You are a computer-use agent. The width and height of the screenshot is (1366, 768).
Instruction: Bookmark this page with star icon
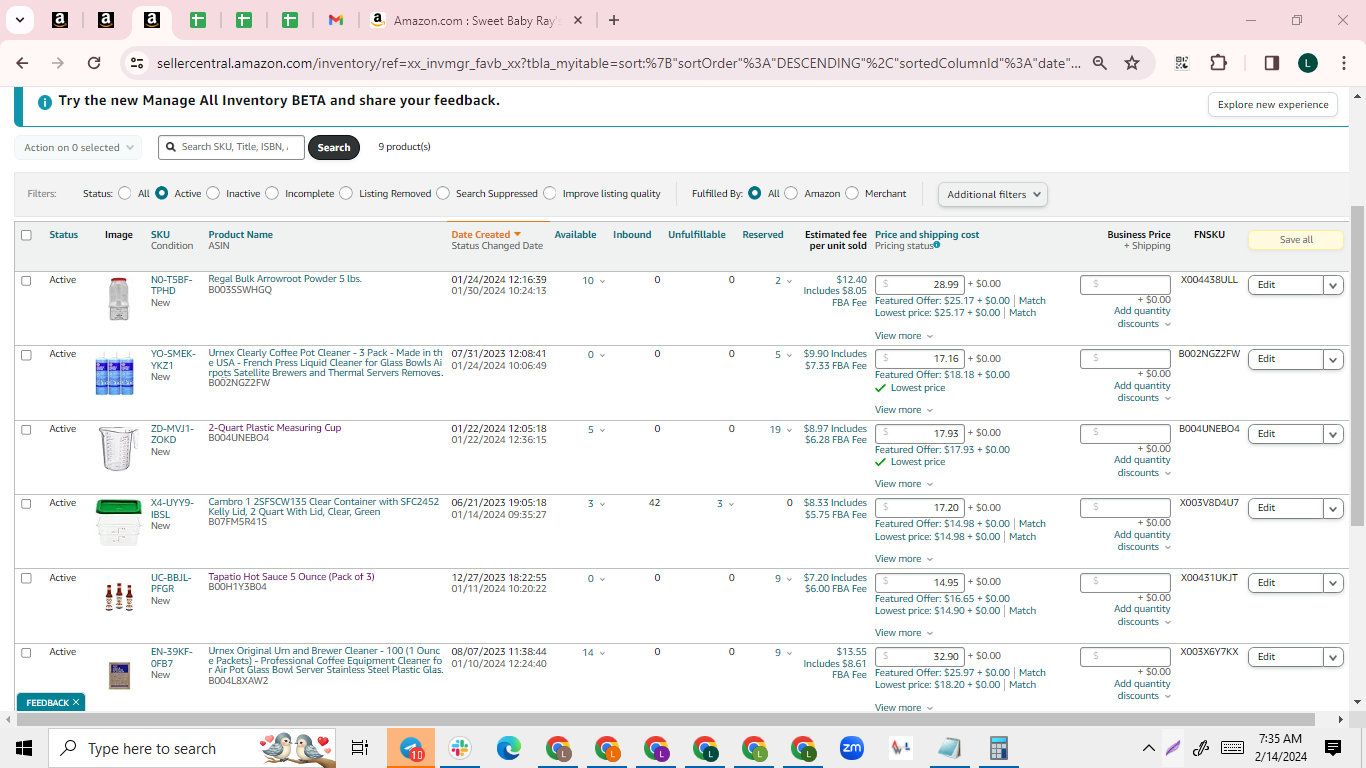tap(1132, 63)
